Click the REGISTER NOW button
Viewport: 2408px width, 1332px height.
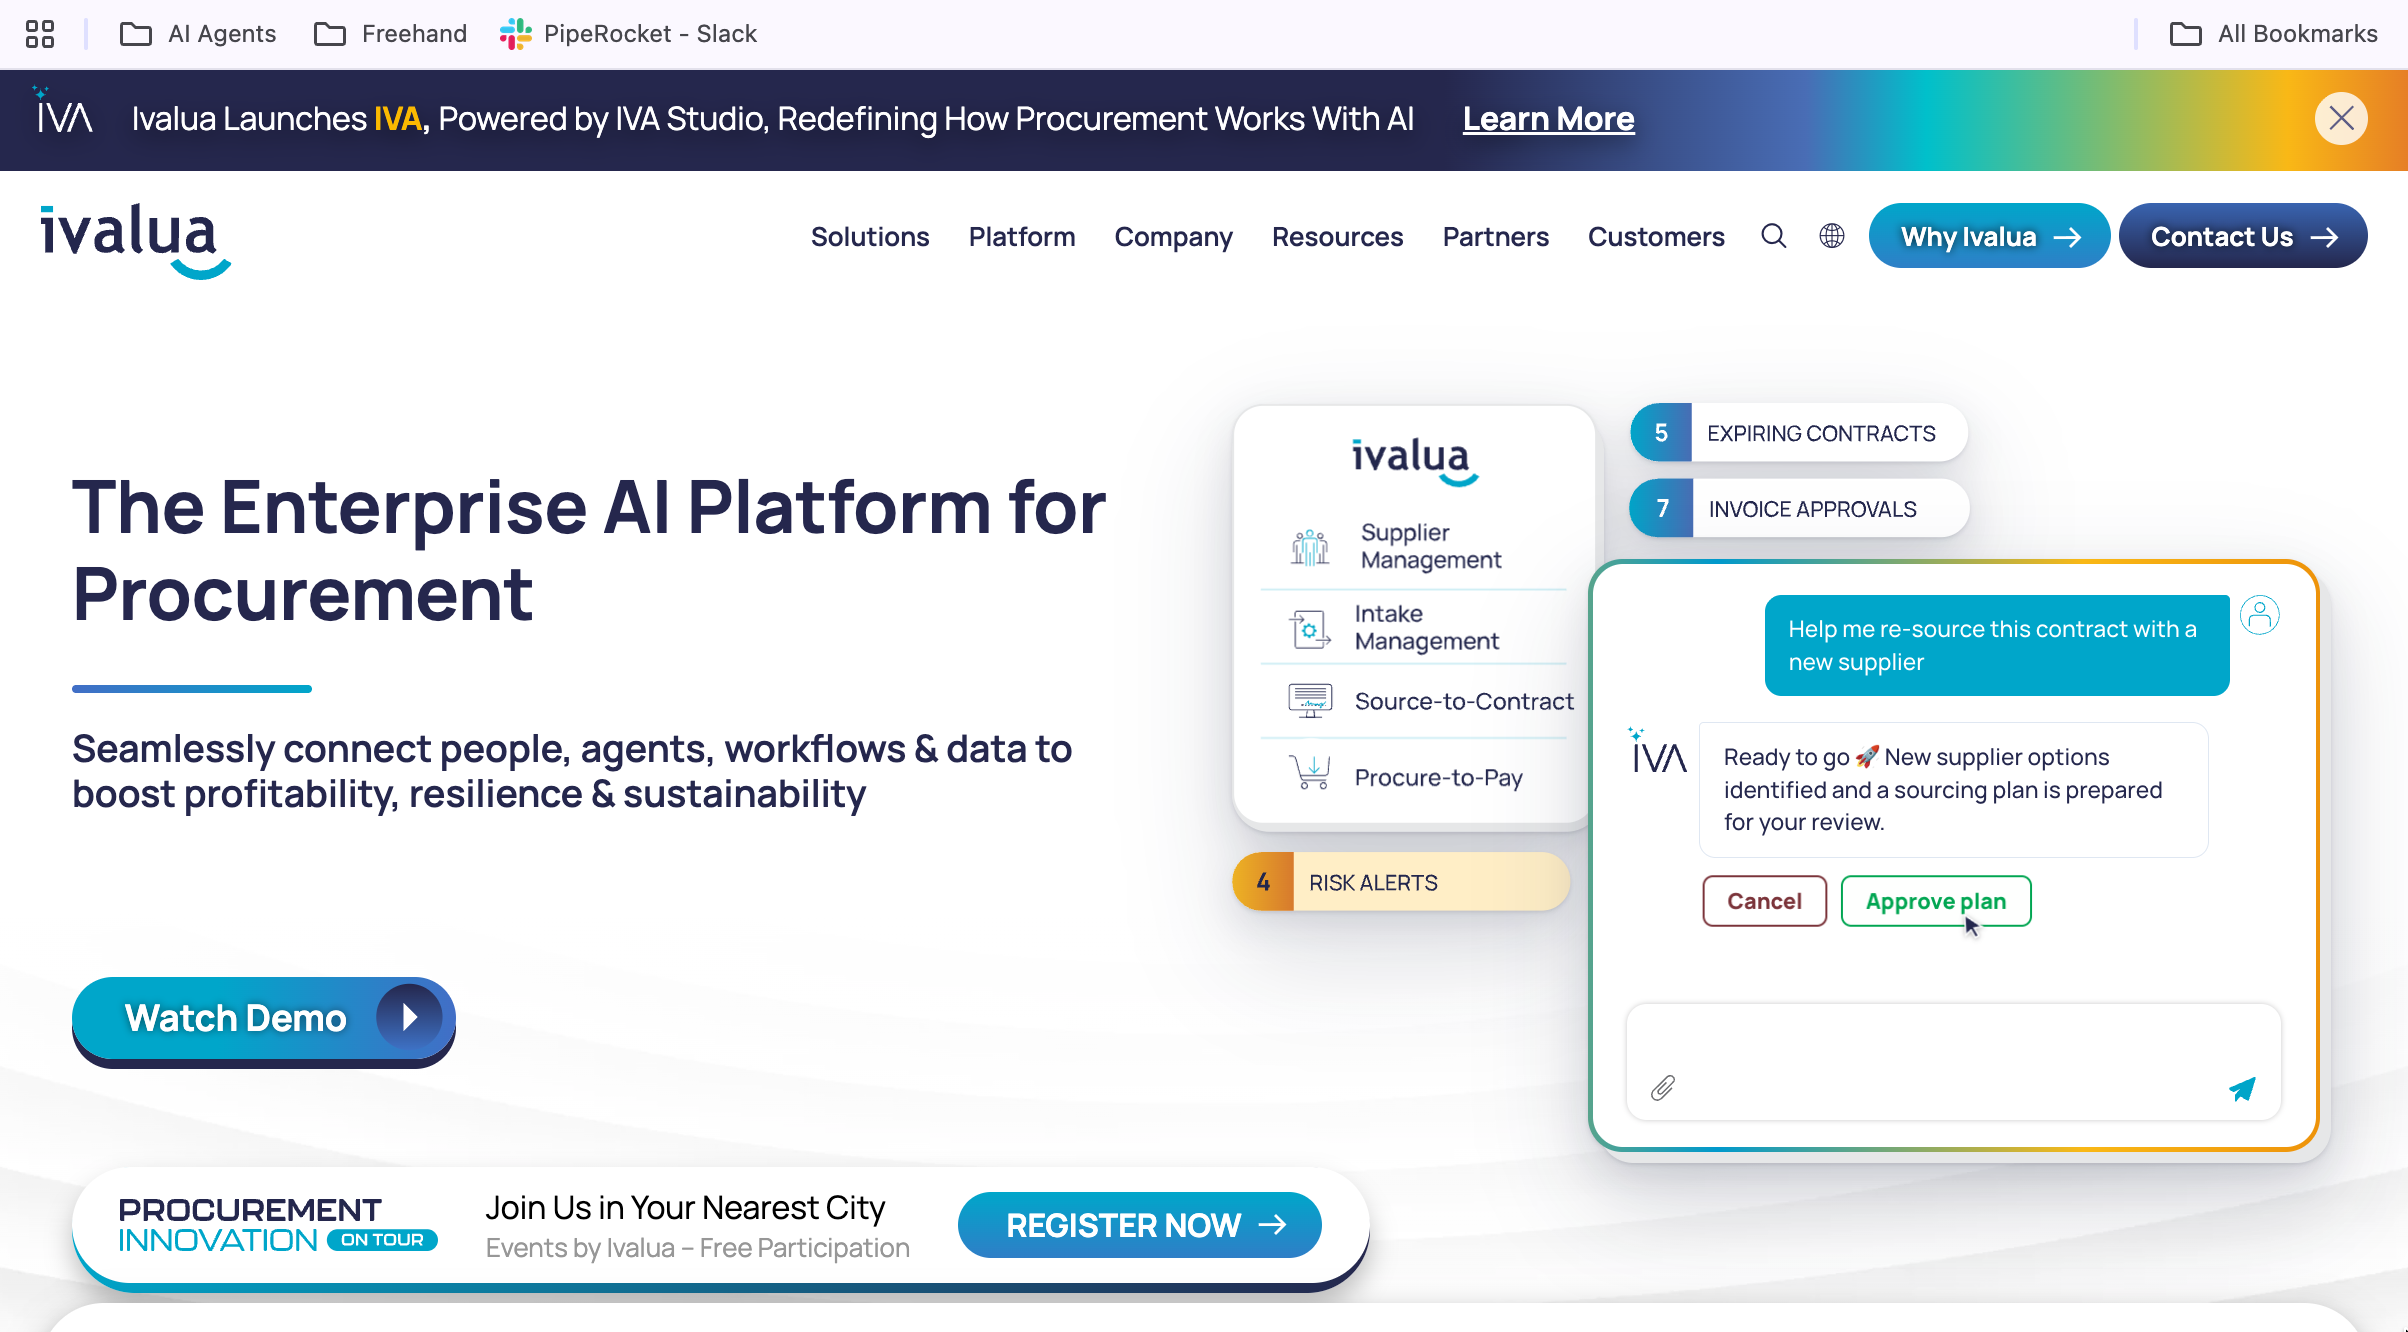coord(1140,1225)
